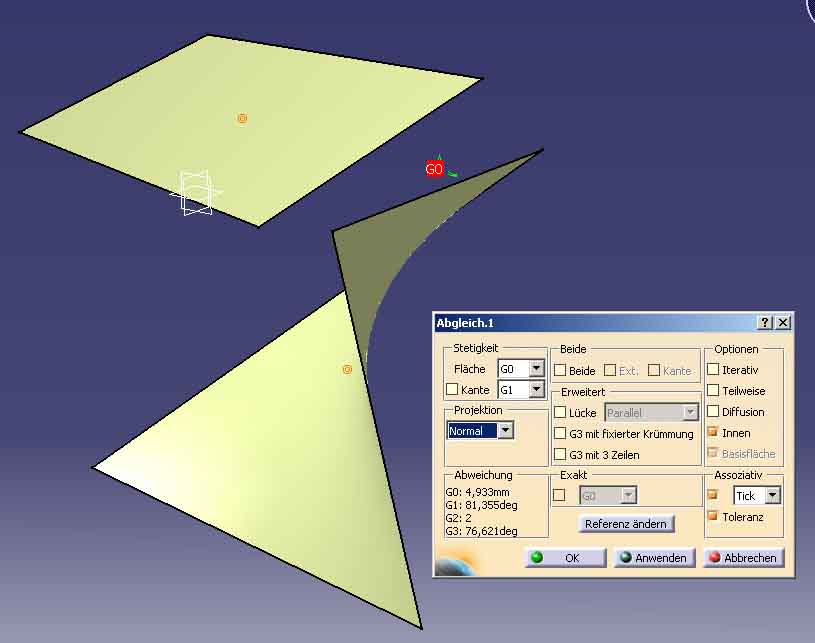Image resolution: width=815 pixels, height=643 pixels.
Task: Tick the Exakt checkbox
Action: coord(559,495)
